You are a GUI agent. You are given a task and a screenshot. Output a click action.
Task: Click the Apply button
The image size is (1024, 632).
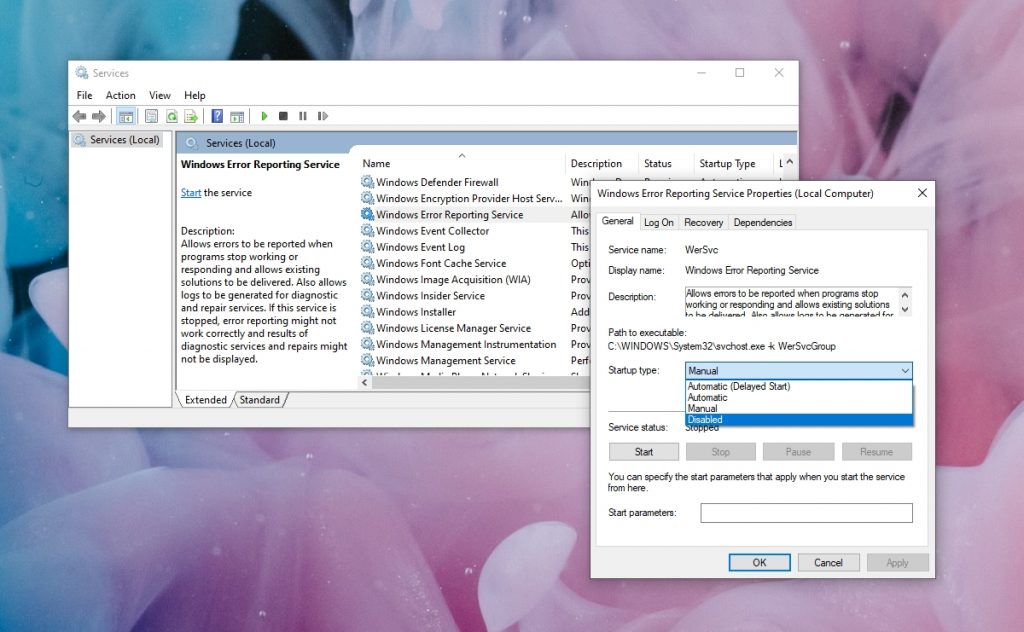897,562
